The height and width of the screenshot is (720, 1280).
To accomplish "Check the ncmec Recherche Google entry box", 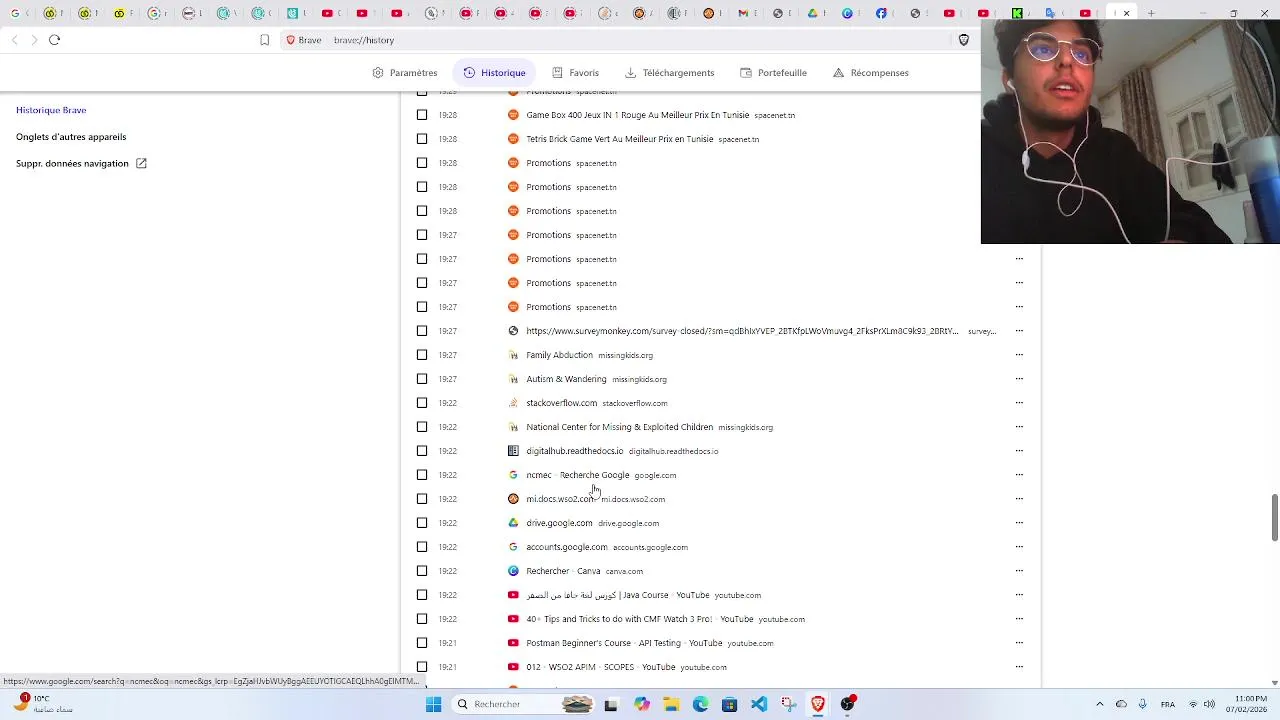I will pos(422,475).
